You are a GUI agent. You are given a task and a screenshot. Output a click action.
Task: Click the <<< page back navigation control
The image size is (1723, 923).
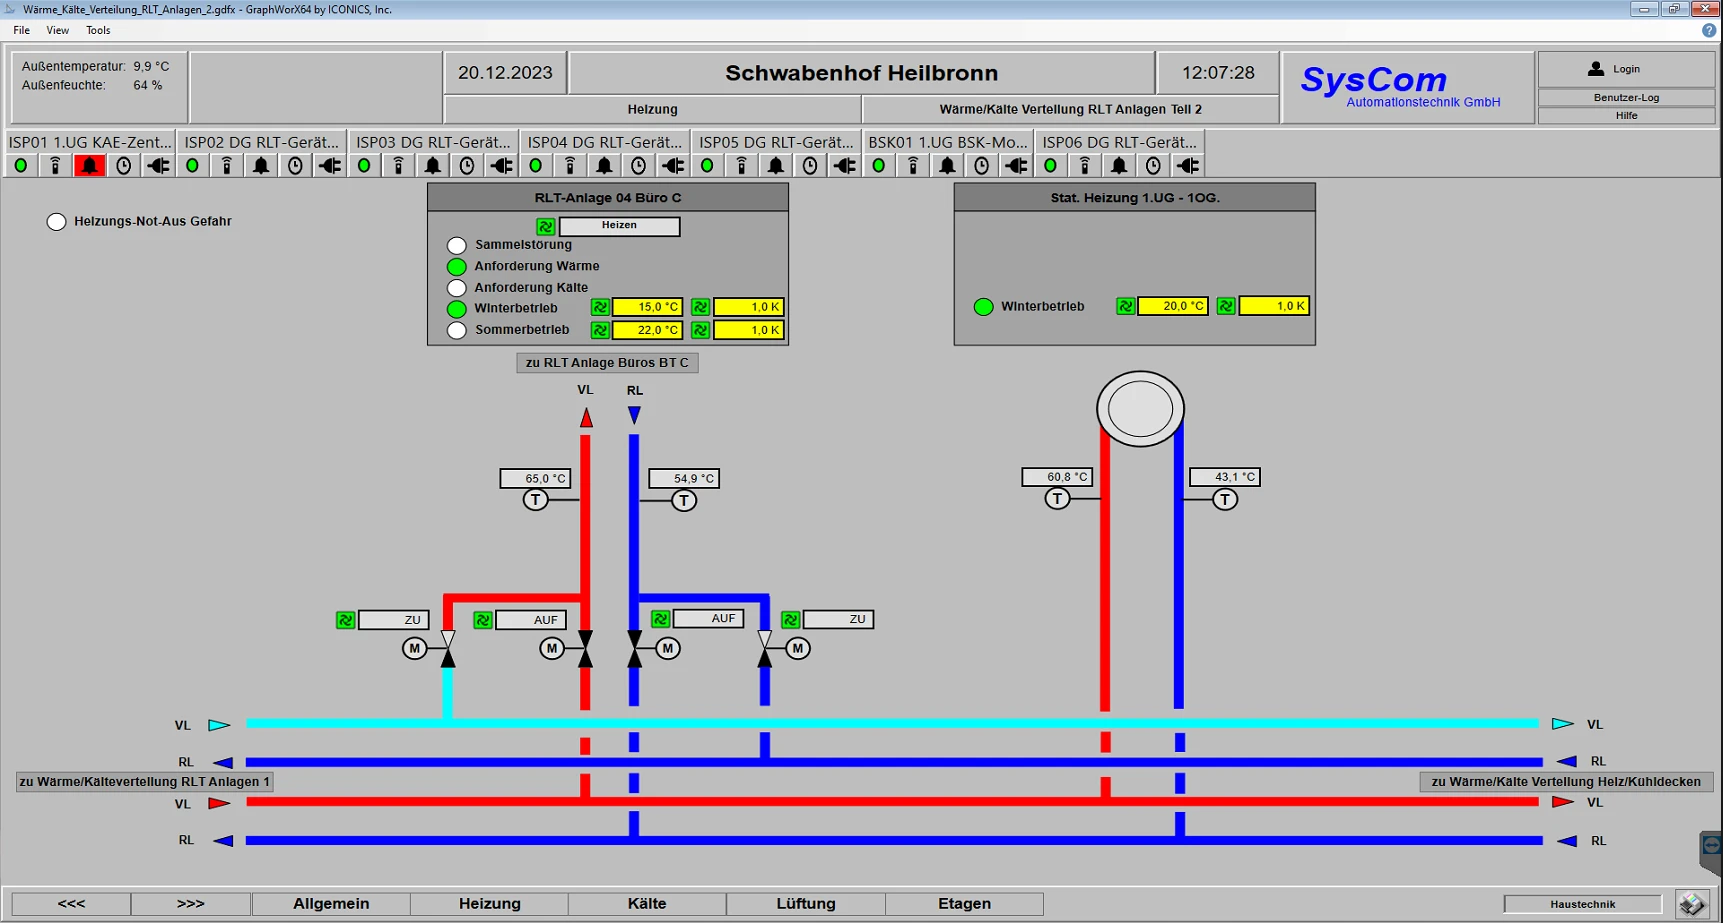[x=69, y=903]
